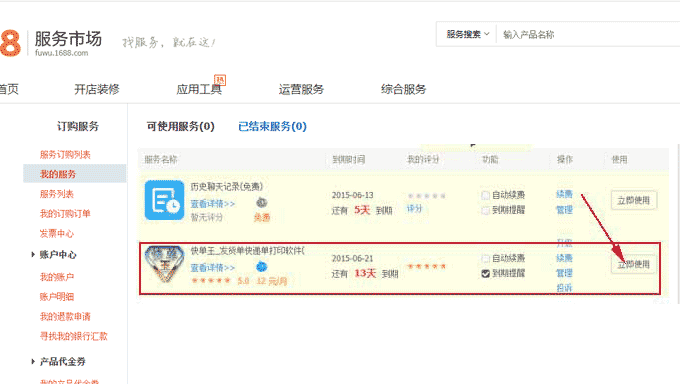680x384 pixels.
Task: Click 管理 for 历史聊天记录
Action: (x=565, y=210)
